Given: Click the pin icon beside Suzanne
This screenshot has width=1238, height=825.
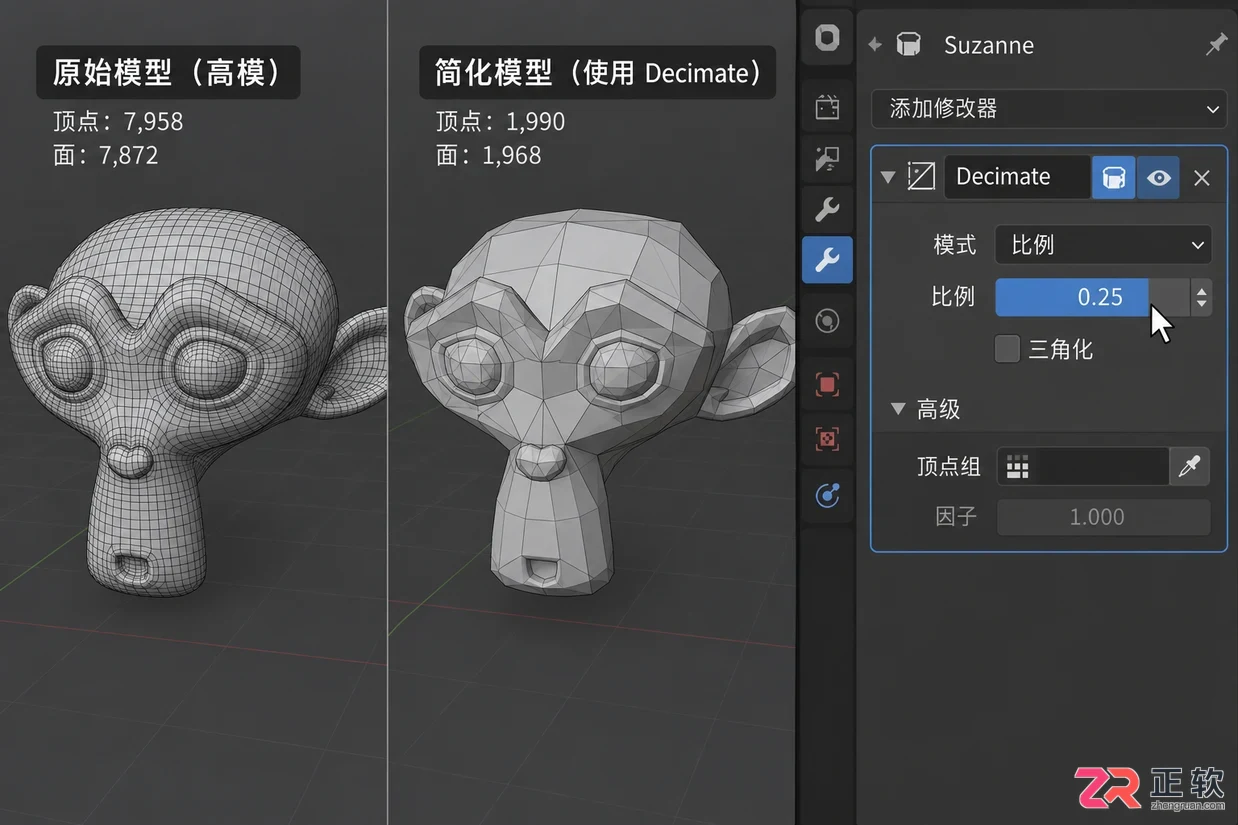Looking at the screenshot, I should point(1216,45).
